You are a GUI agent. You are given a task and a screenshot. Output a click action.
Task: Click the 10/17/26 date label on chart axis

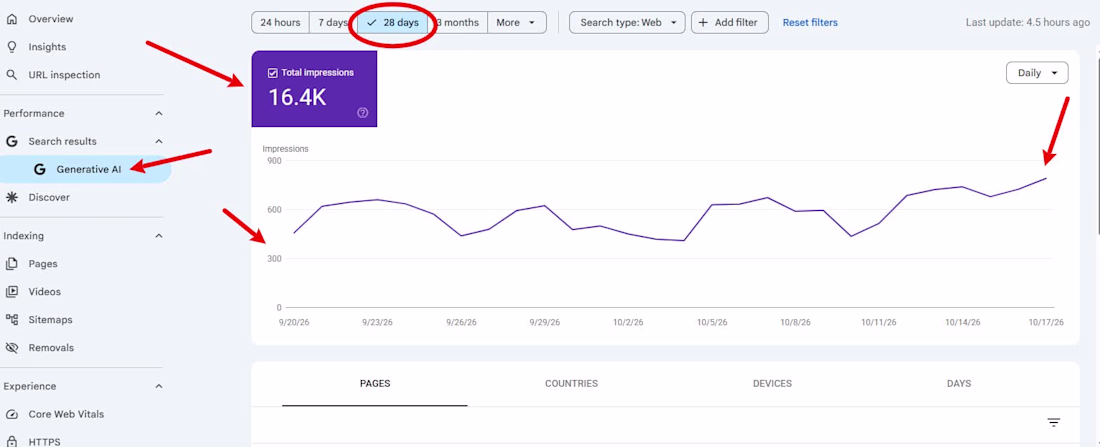coord(1046,322)
